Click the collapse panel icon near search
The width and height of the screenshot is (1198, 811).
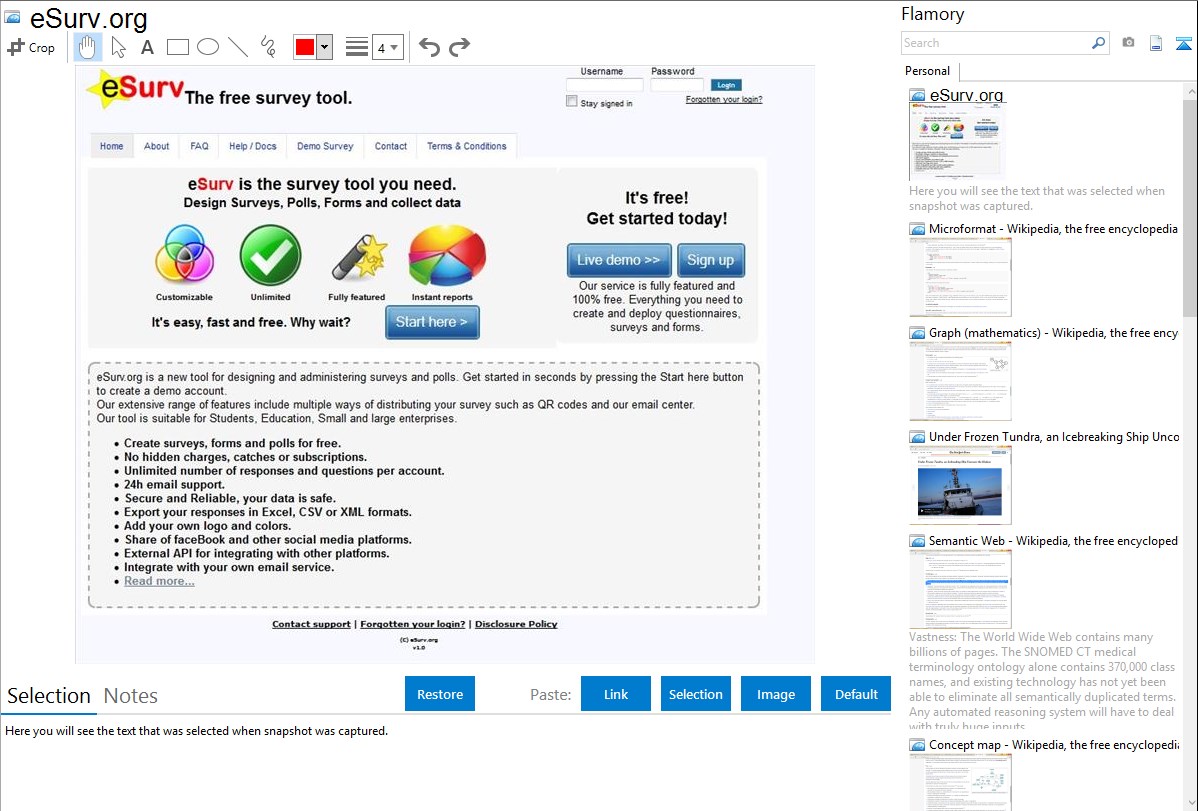pos(1183,43)
